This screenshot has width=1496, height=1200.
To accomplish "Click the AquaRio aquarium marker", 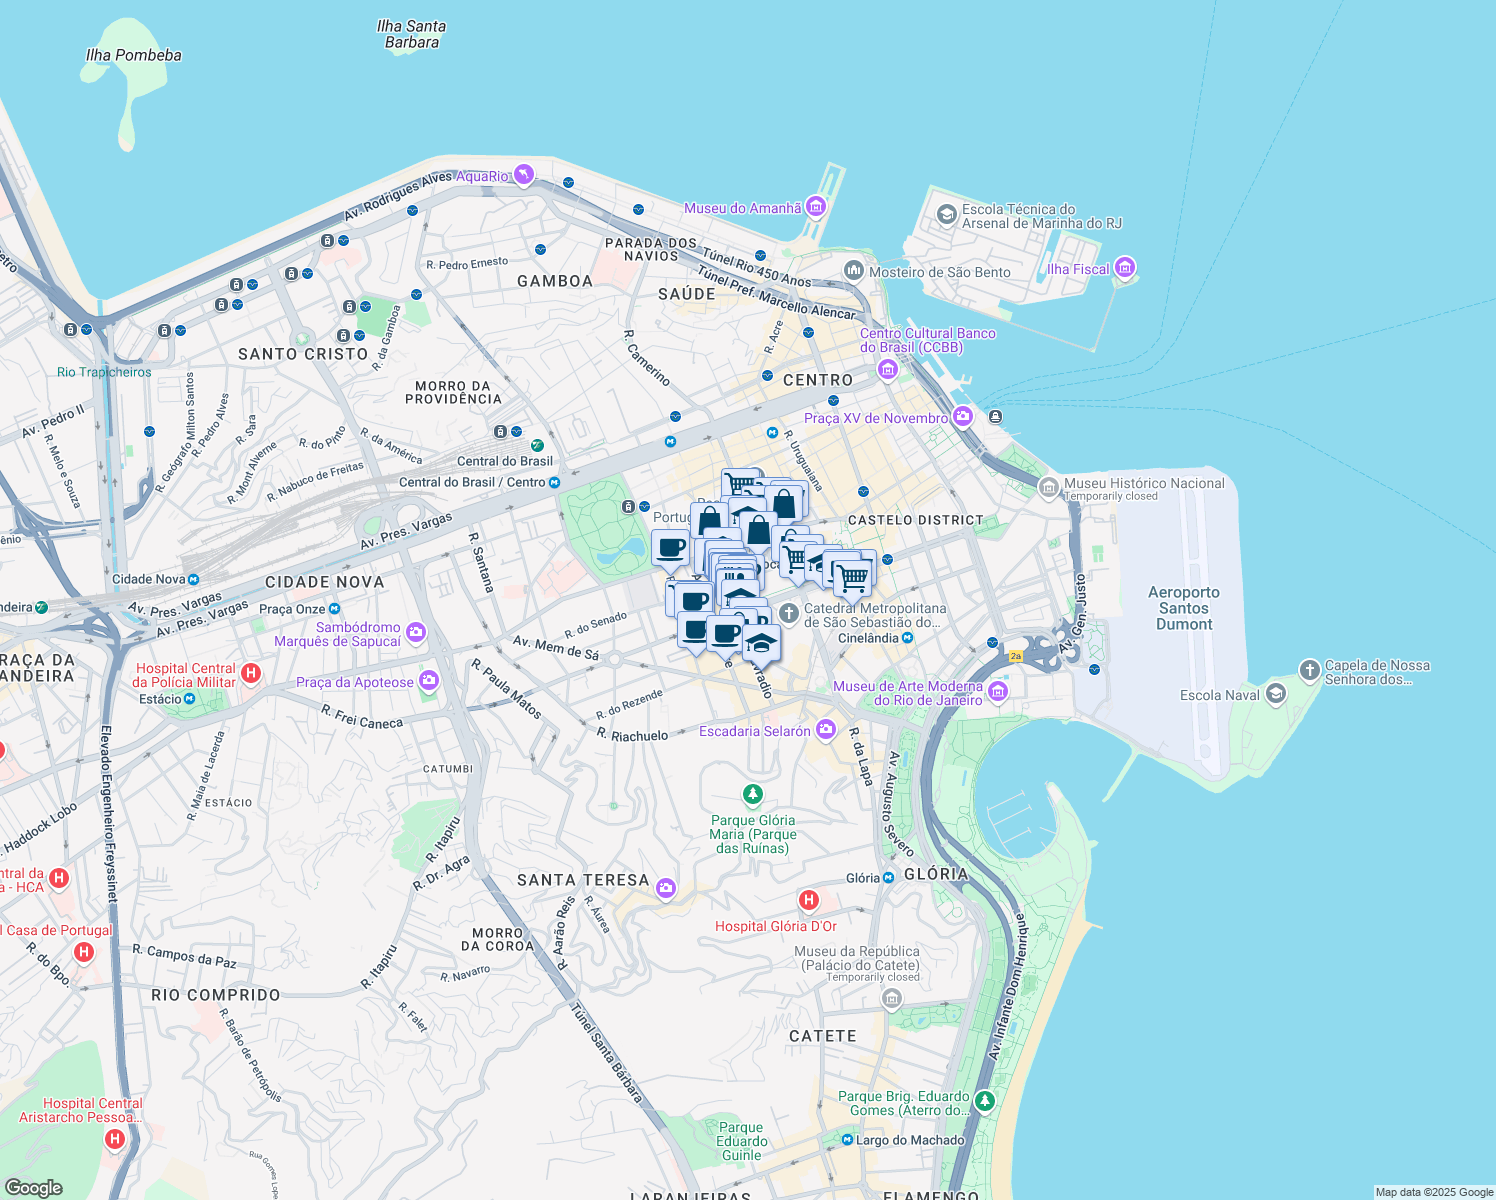I will point(523,173).
